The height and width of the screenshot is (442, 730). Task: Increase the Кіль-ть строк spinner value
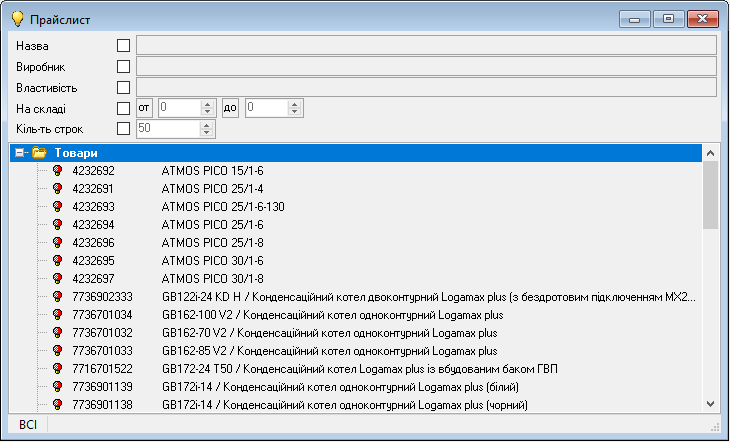(207, 124)
